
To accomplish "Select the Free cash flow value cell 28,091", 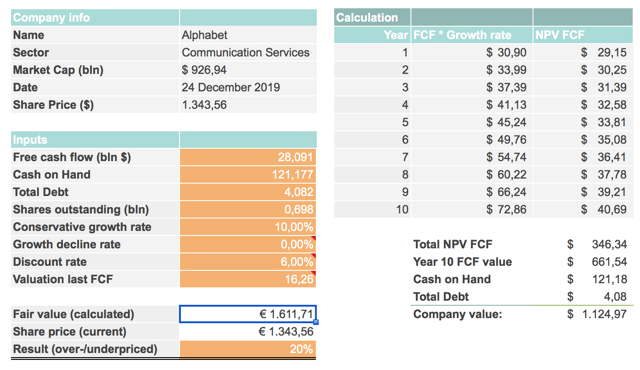I will (x=248, y=157).
